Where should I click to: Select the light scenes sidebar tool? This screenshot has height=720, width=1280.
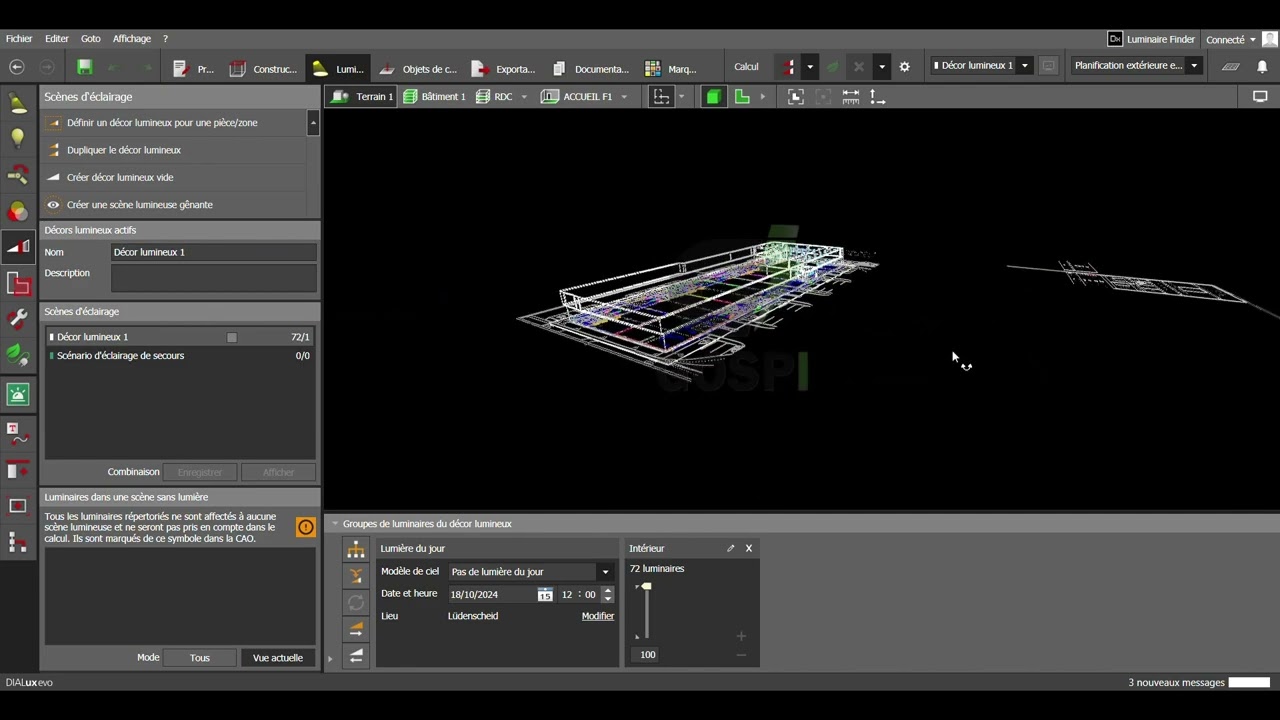(18, 247)
